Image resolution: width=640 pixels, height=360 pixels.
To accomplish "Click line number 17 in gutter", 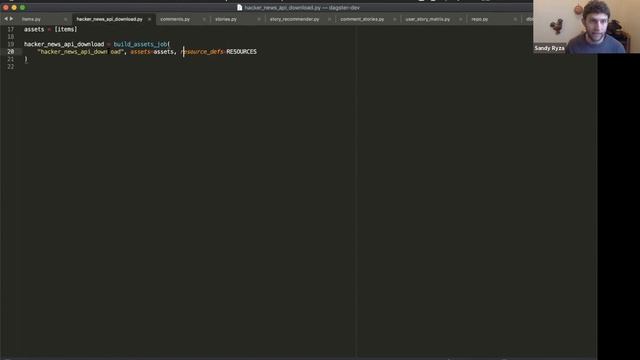I will pos(11,29).
